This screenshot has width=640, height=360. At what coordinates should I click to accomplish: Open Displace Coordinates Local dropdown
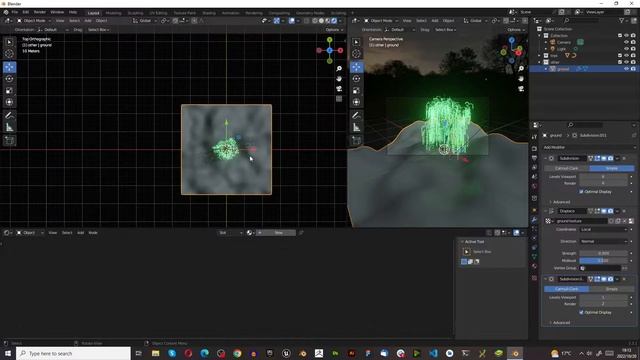pos(604,229)
